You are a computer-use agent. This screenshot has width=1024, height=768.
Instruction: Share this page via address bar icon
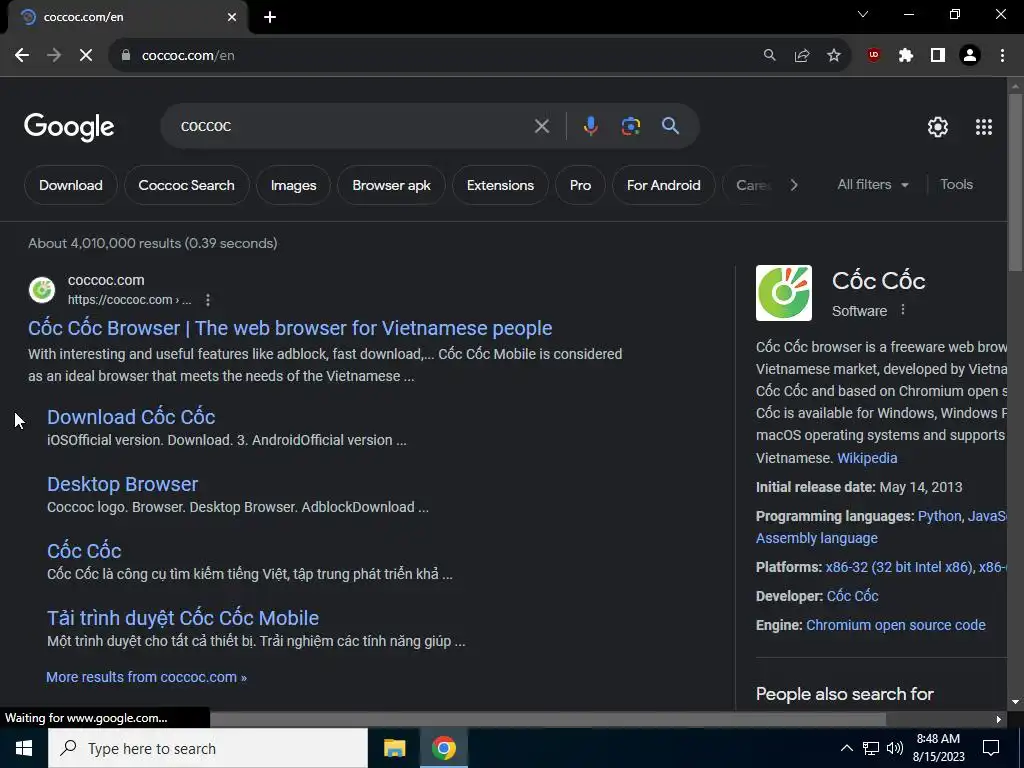pyautogui.click(x=802, y=56)
